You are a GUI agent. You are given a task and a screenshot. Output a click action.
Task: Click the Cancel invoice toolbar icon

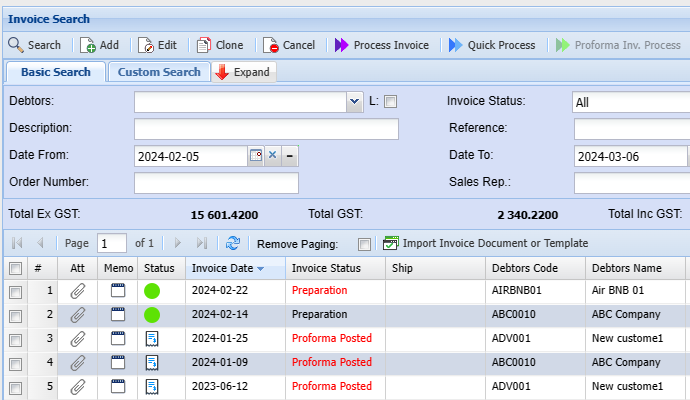pyautogui.click(x=271, y=45)
